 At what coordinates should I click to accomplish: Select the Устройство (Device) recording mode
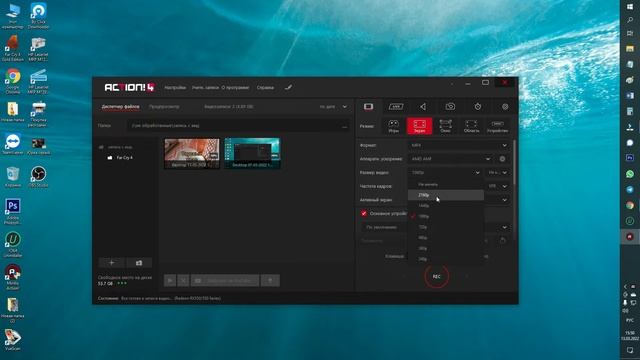(497, 126)
